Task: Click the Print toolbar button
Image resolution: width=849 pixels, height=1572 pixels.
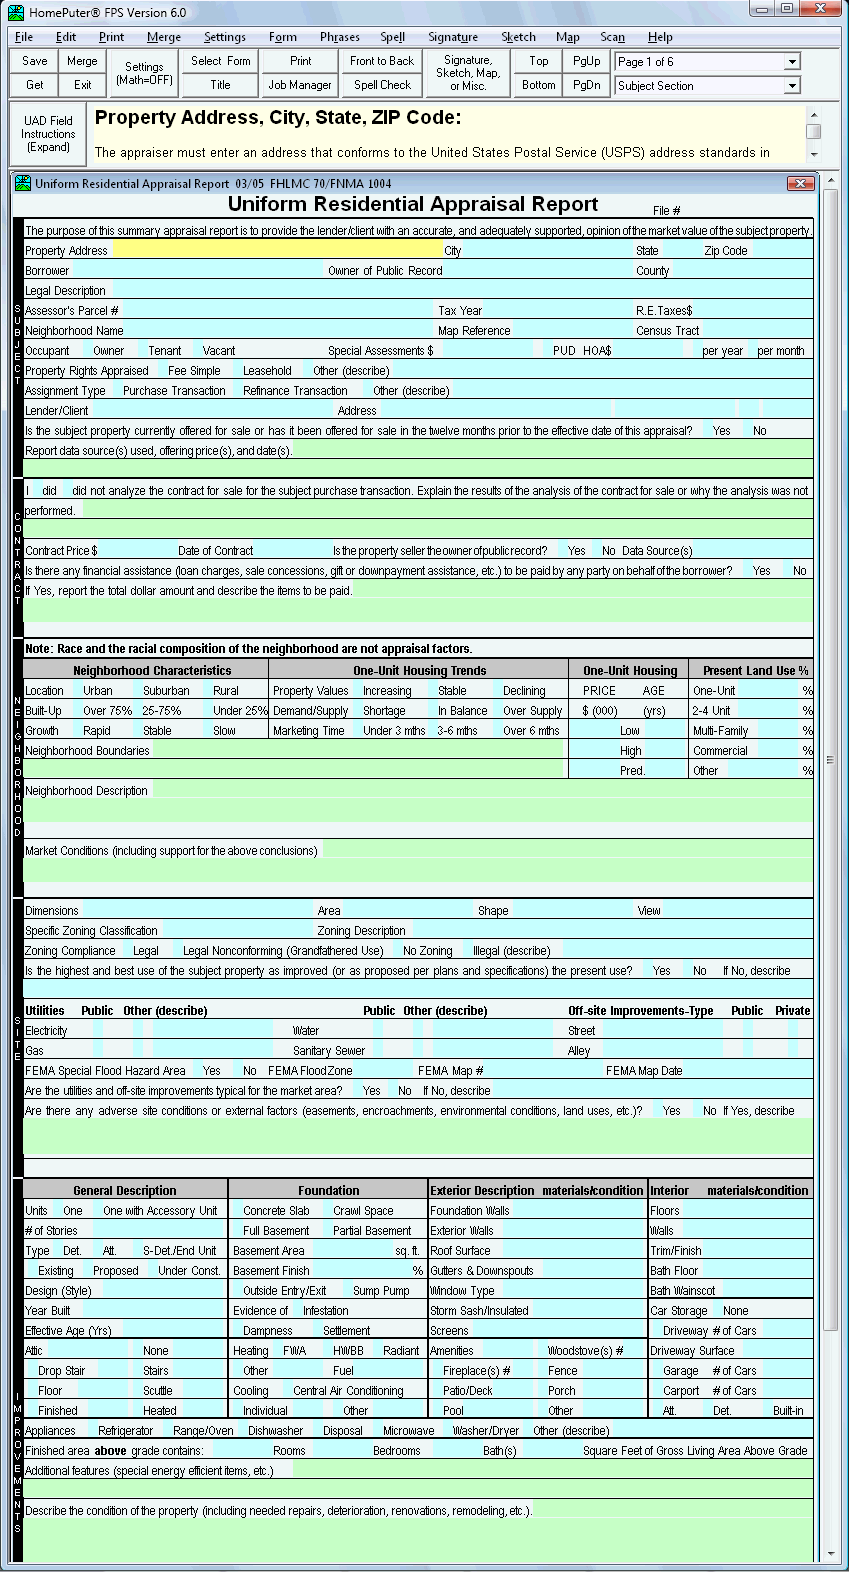Action: pos(300,61)
